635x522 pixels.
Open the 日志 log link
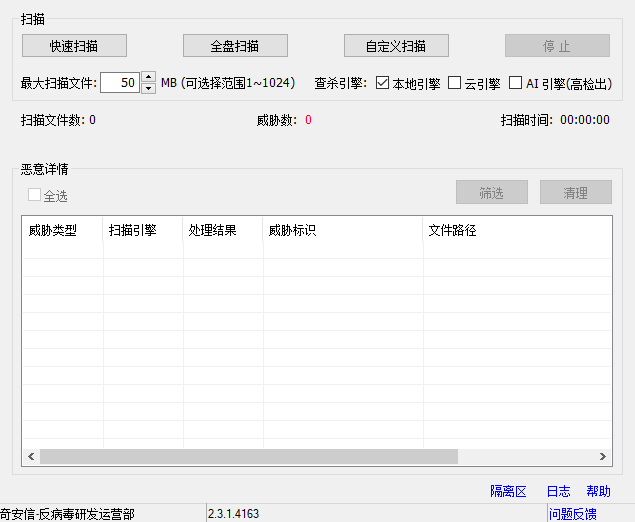pos(558,491)
